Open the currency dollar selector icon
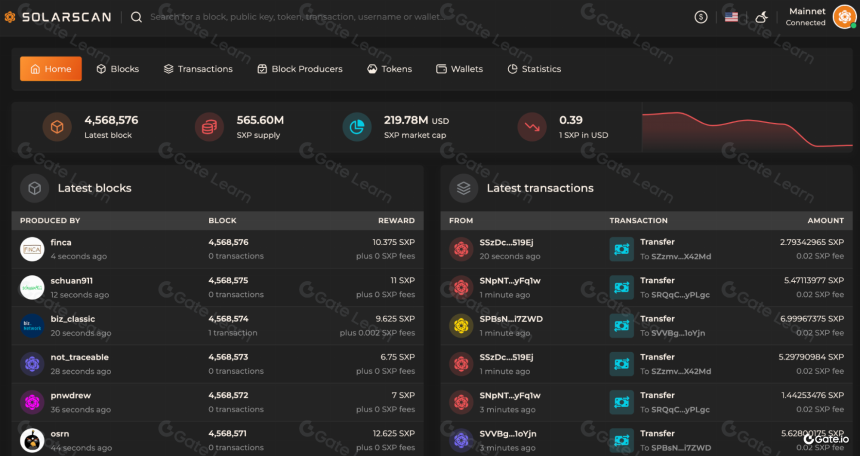The height and width of the screenshot is (456, 860). tap(700, 17)
